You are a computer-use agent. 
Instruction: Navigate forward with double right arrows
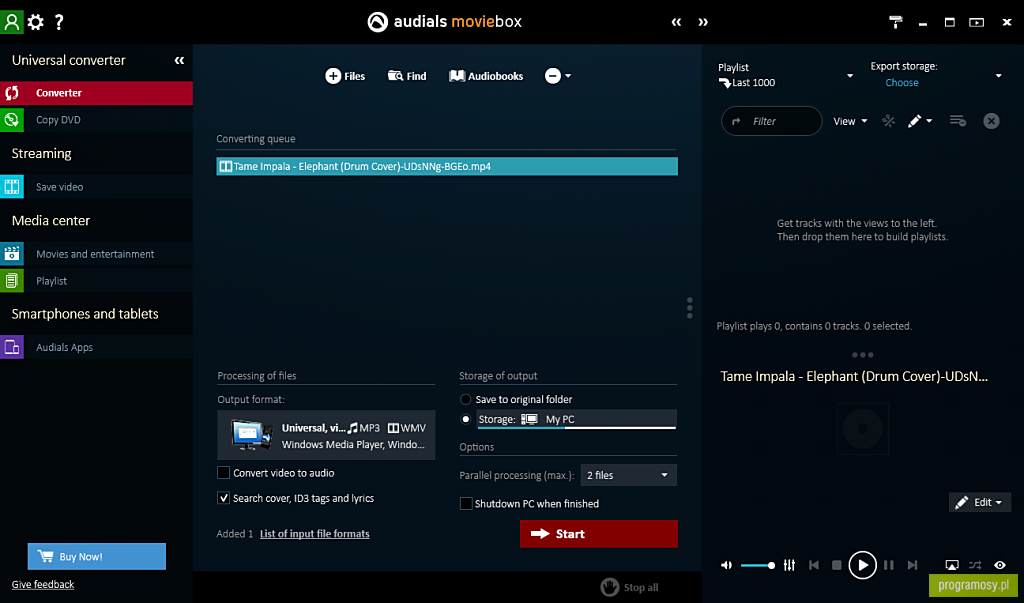(x=703, y=22)
